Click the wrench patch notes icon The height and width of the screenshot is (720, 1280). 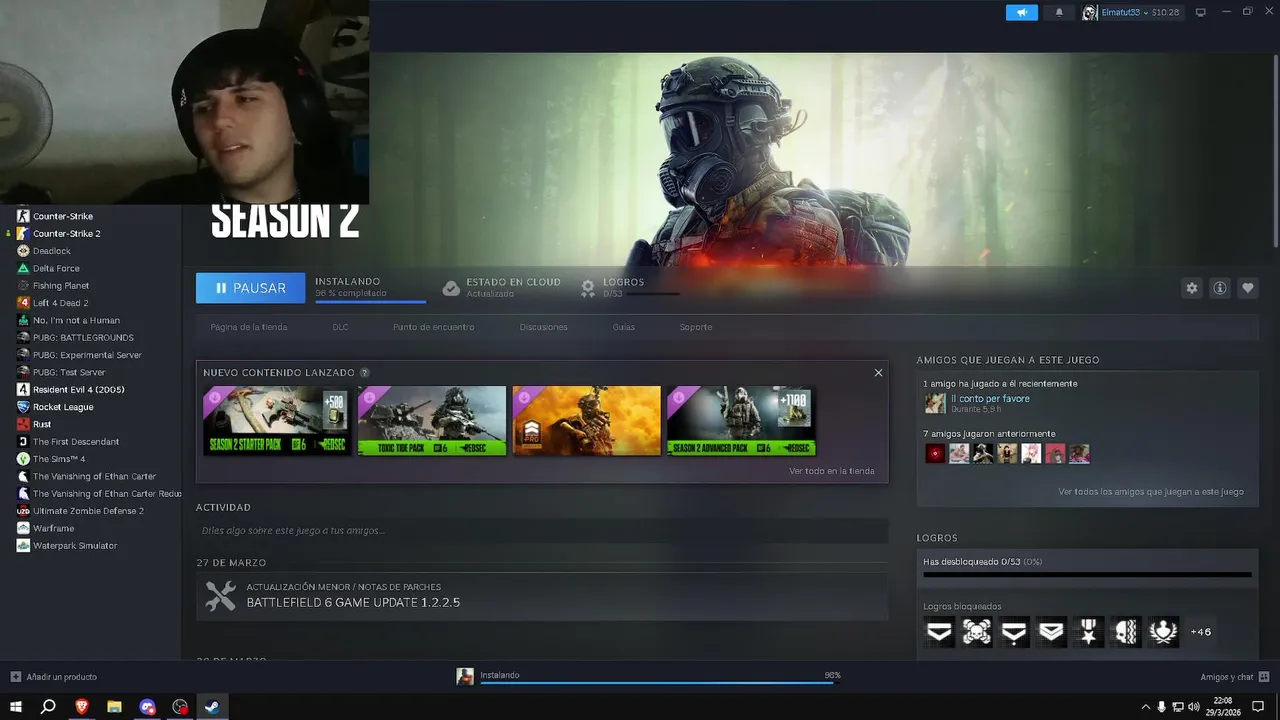[220, 596]
